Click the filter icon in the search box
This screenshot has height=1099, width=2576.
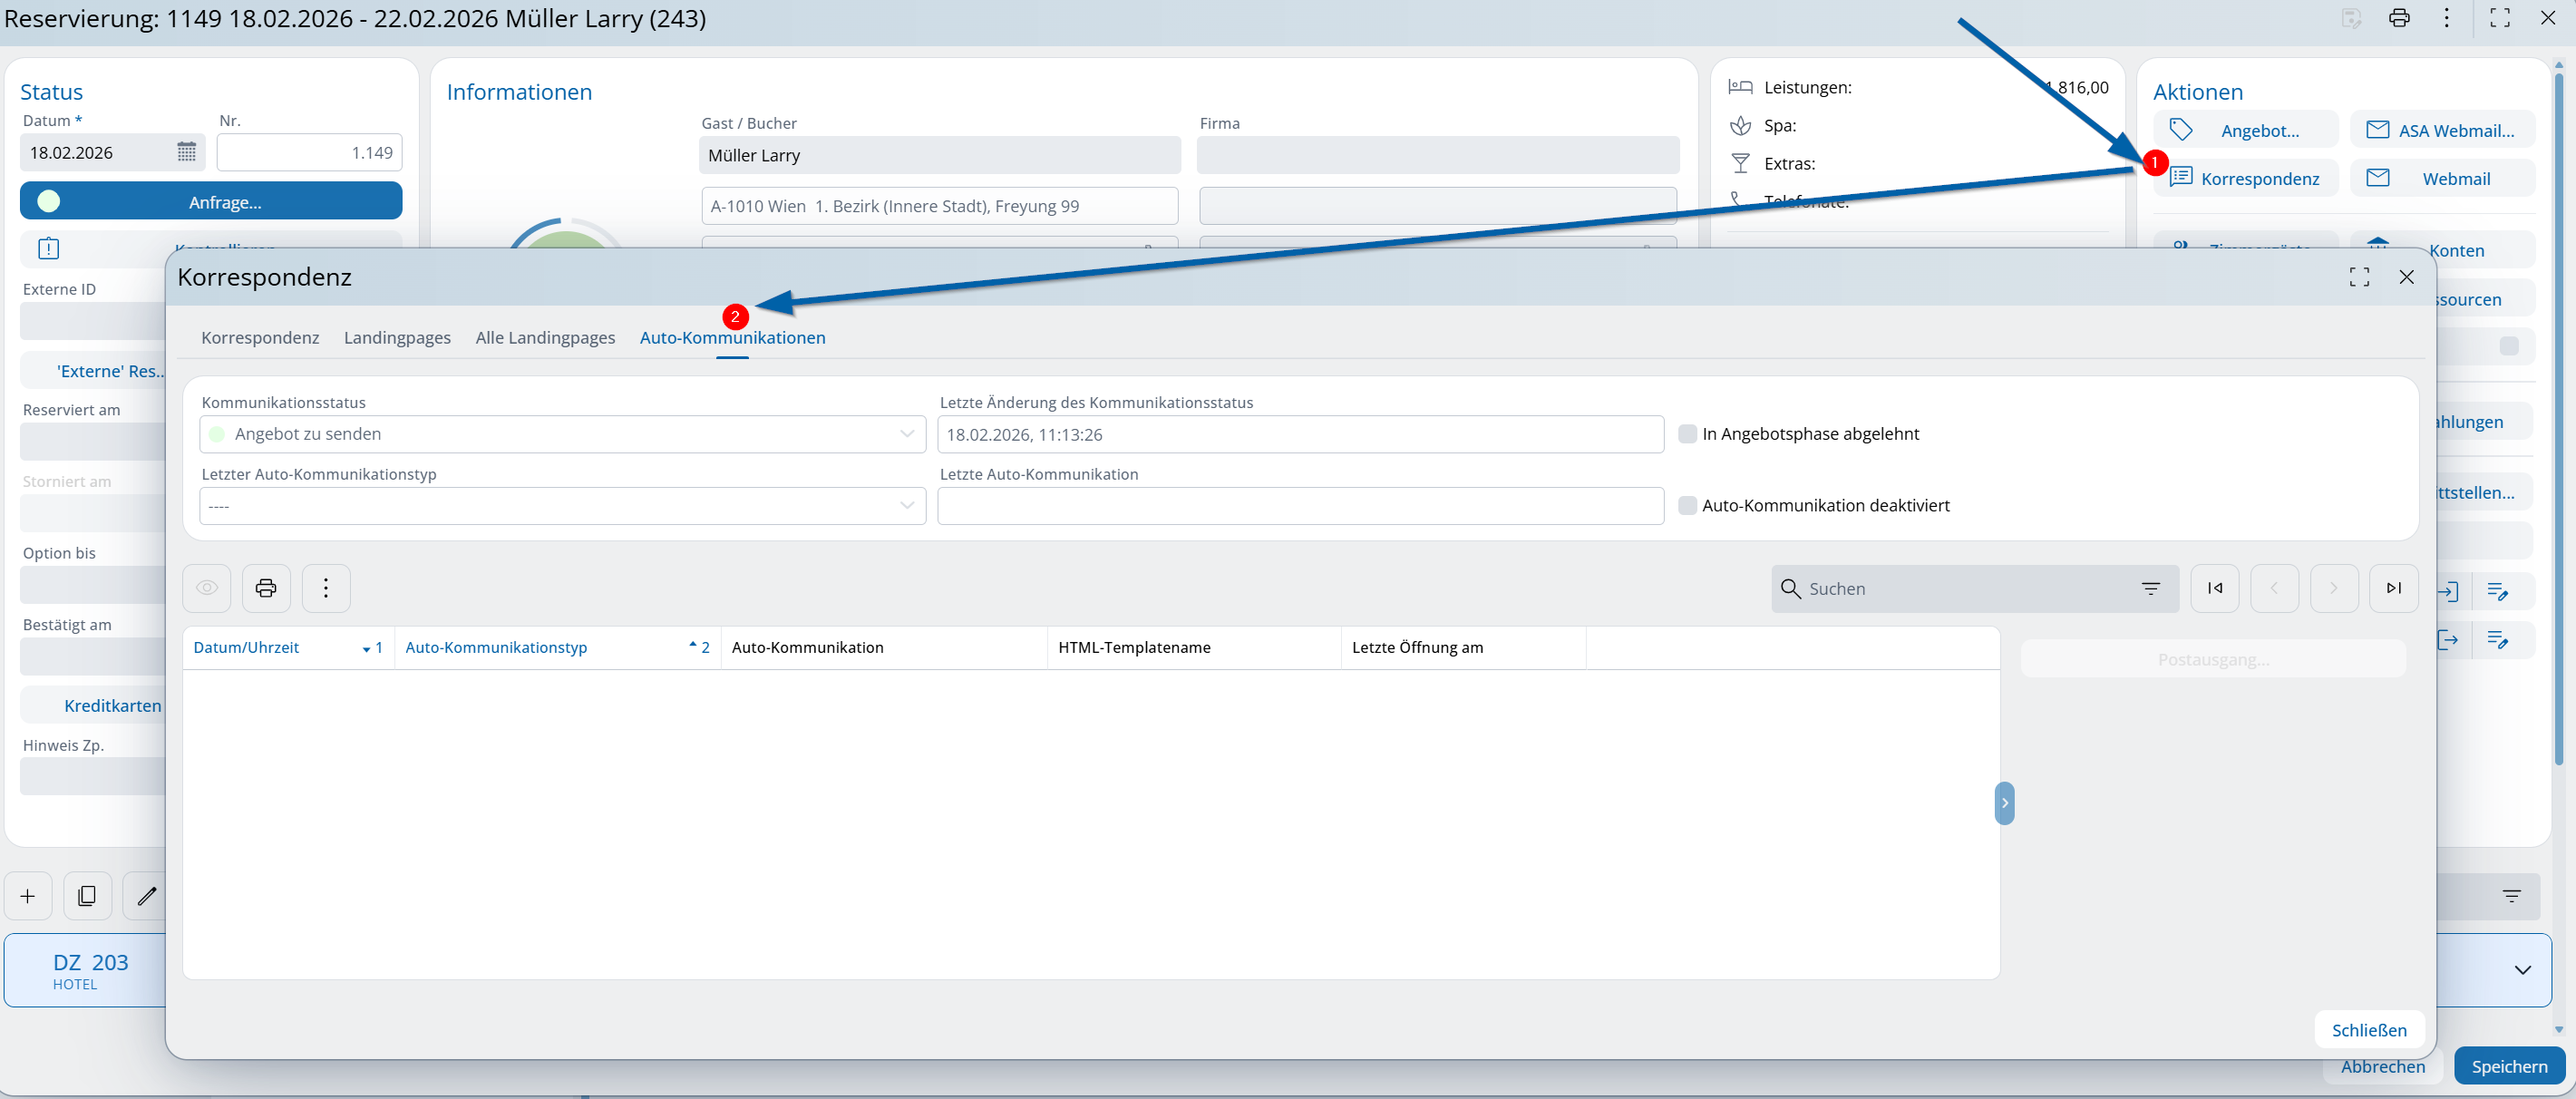point(2150,588)
